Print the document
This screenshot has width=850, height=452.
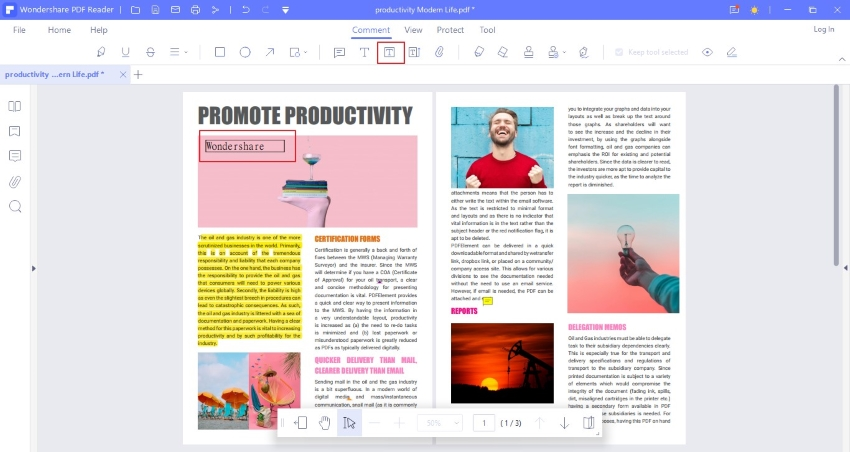click(195, 10)
